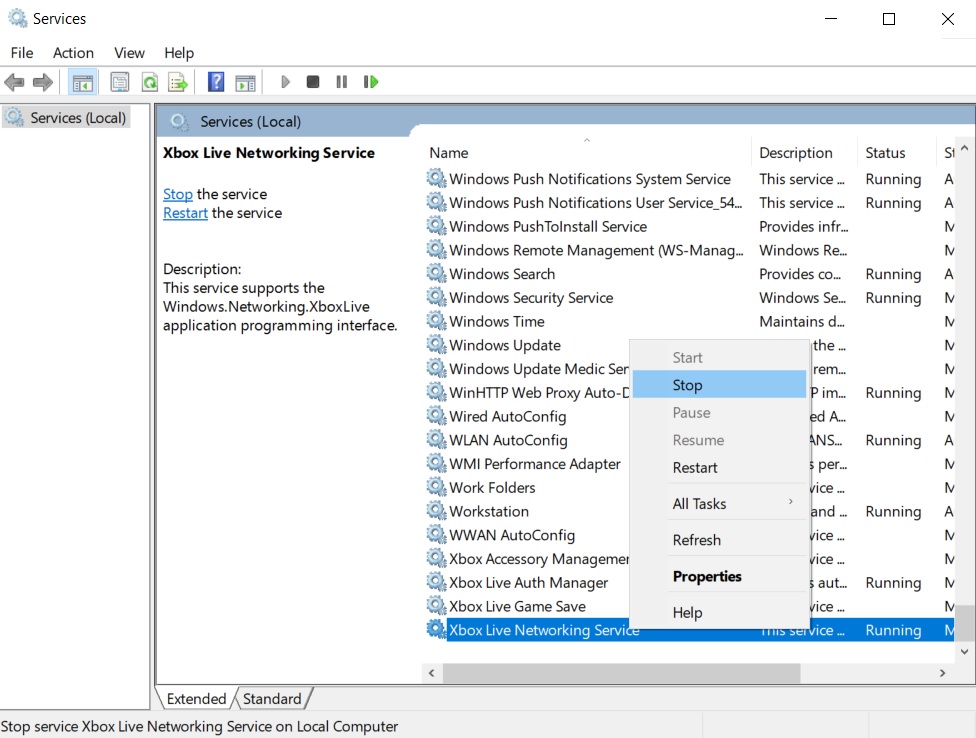Click horizontal scrollbar left arrow
The width and height of the screenshot is (976, 738).
pos(431,673)
